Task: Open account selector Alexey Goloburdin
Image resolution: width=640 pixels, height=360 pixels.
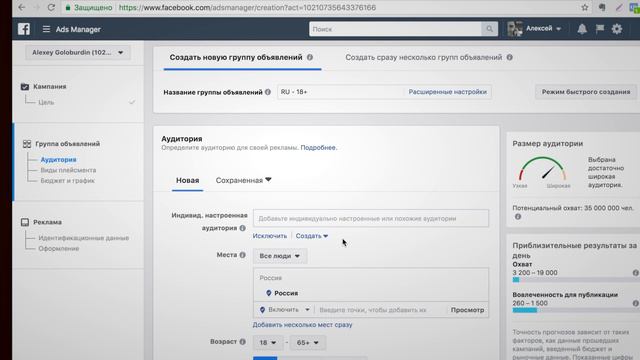Action: click(x=78, y=52)
